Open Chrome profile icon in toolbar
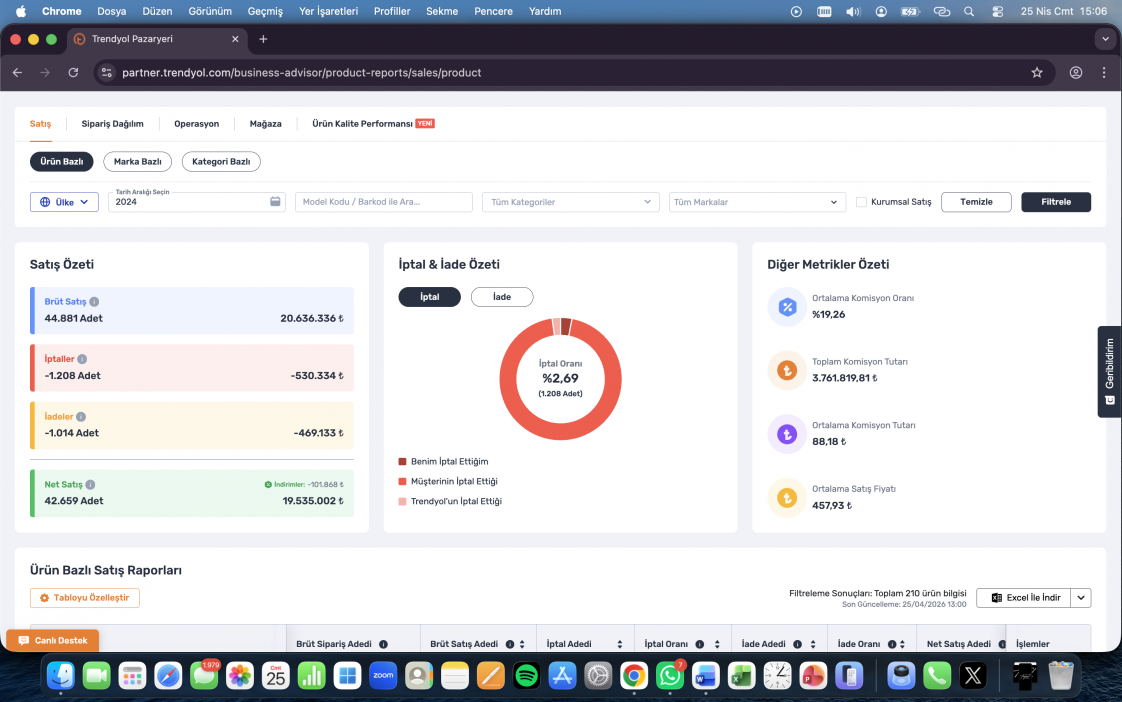 [x=1075, y=72]
